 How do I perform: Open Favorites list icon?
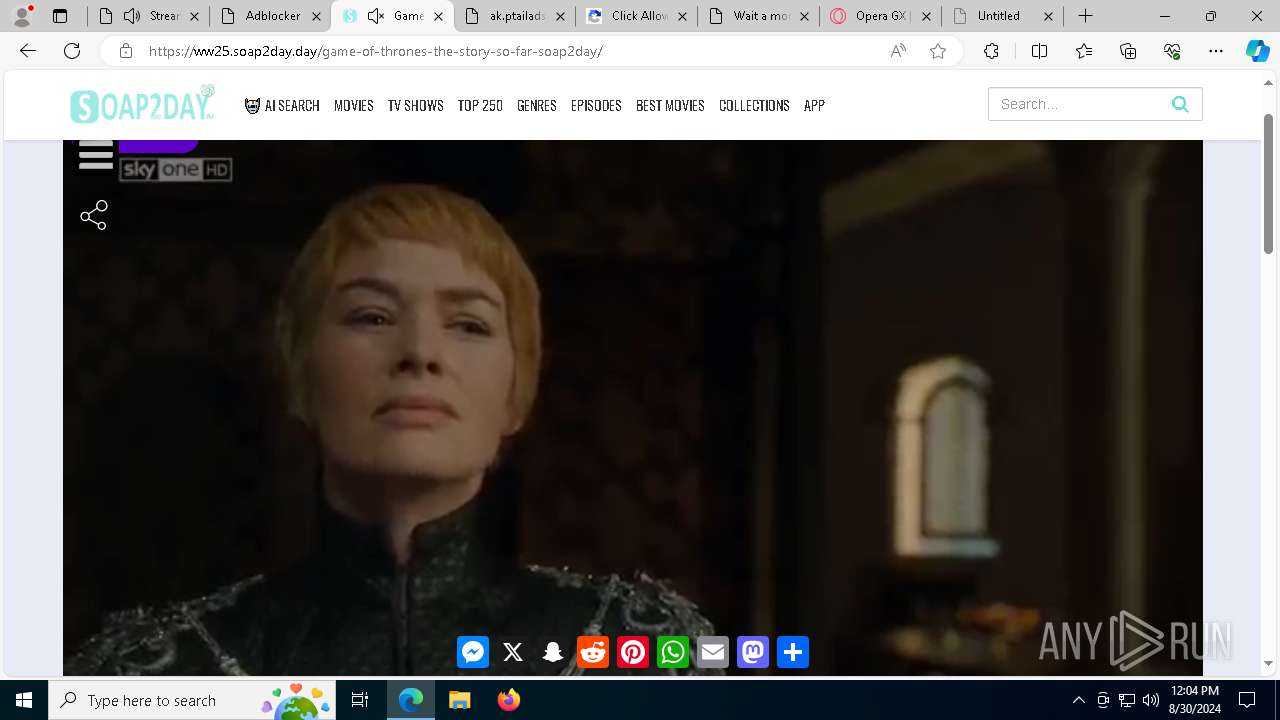pyautogui.click(x=1084, y=51)
